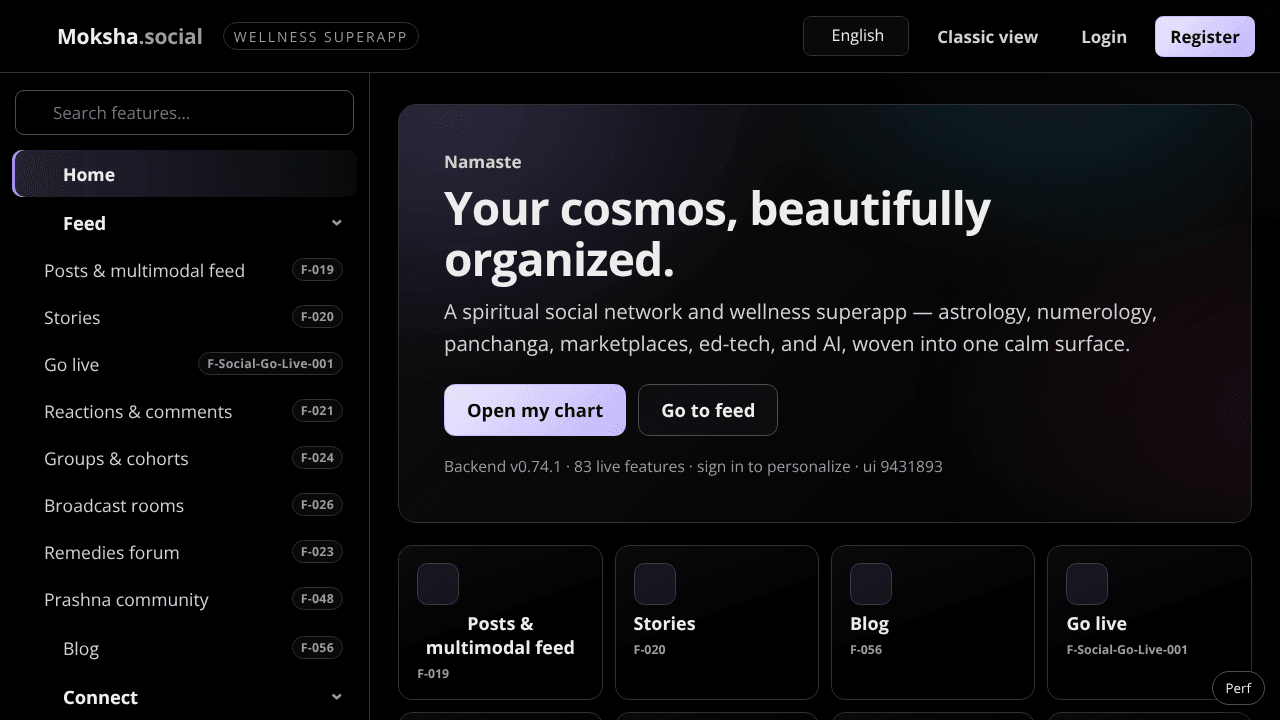This screenshot has height=720, width=1280.
Task: Open the Blog feature card title
Action: coord(869,623)
